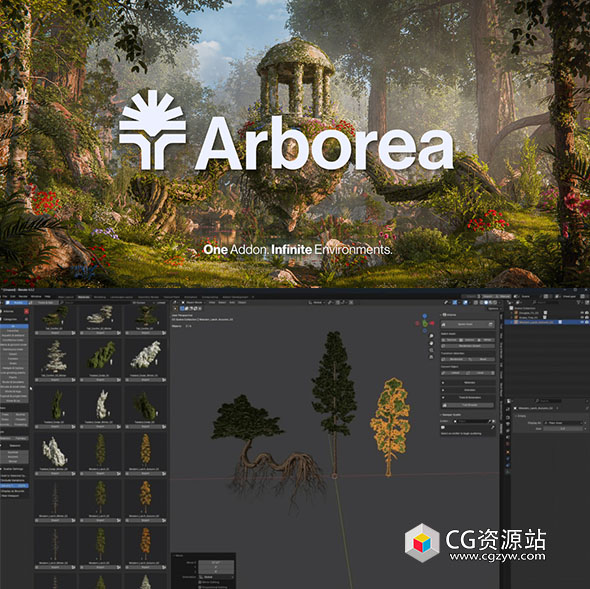
Task: Open the Object Mode dropdown in viewport
Action: [x=193, y=302]
